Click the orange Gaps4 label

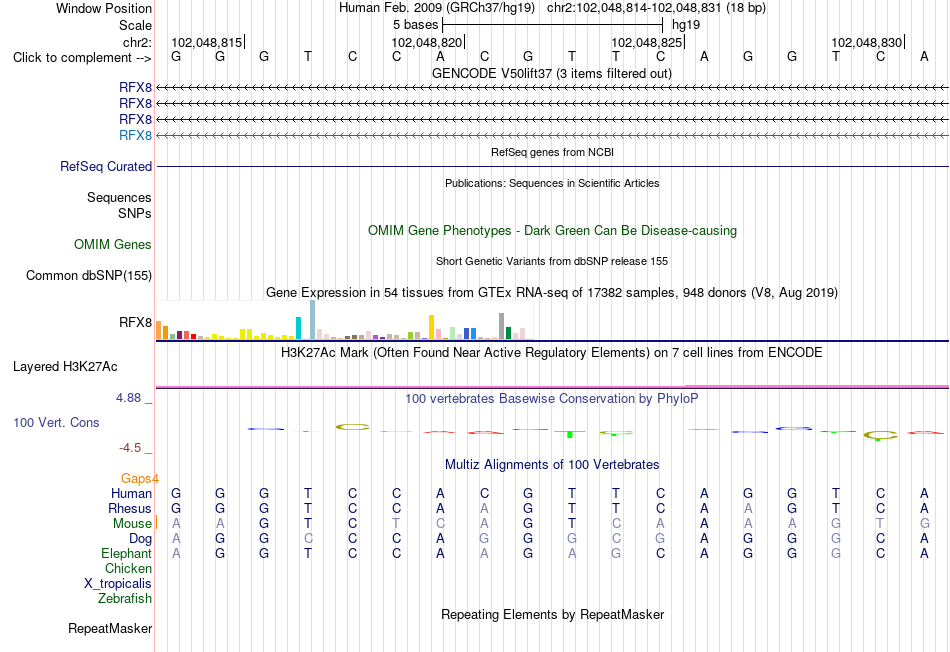pos(140,479)
